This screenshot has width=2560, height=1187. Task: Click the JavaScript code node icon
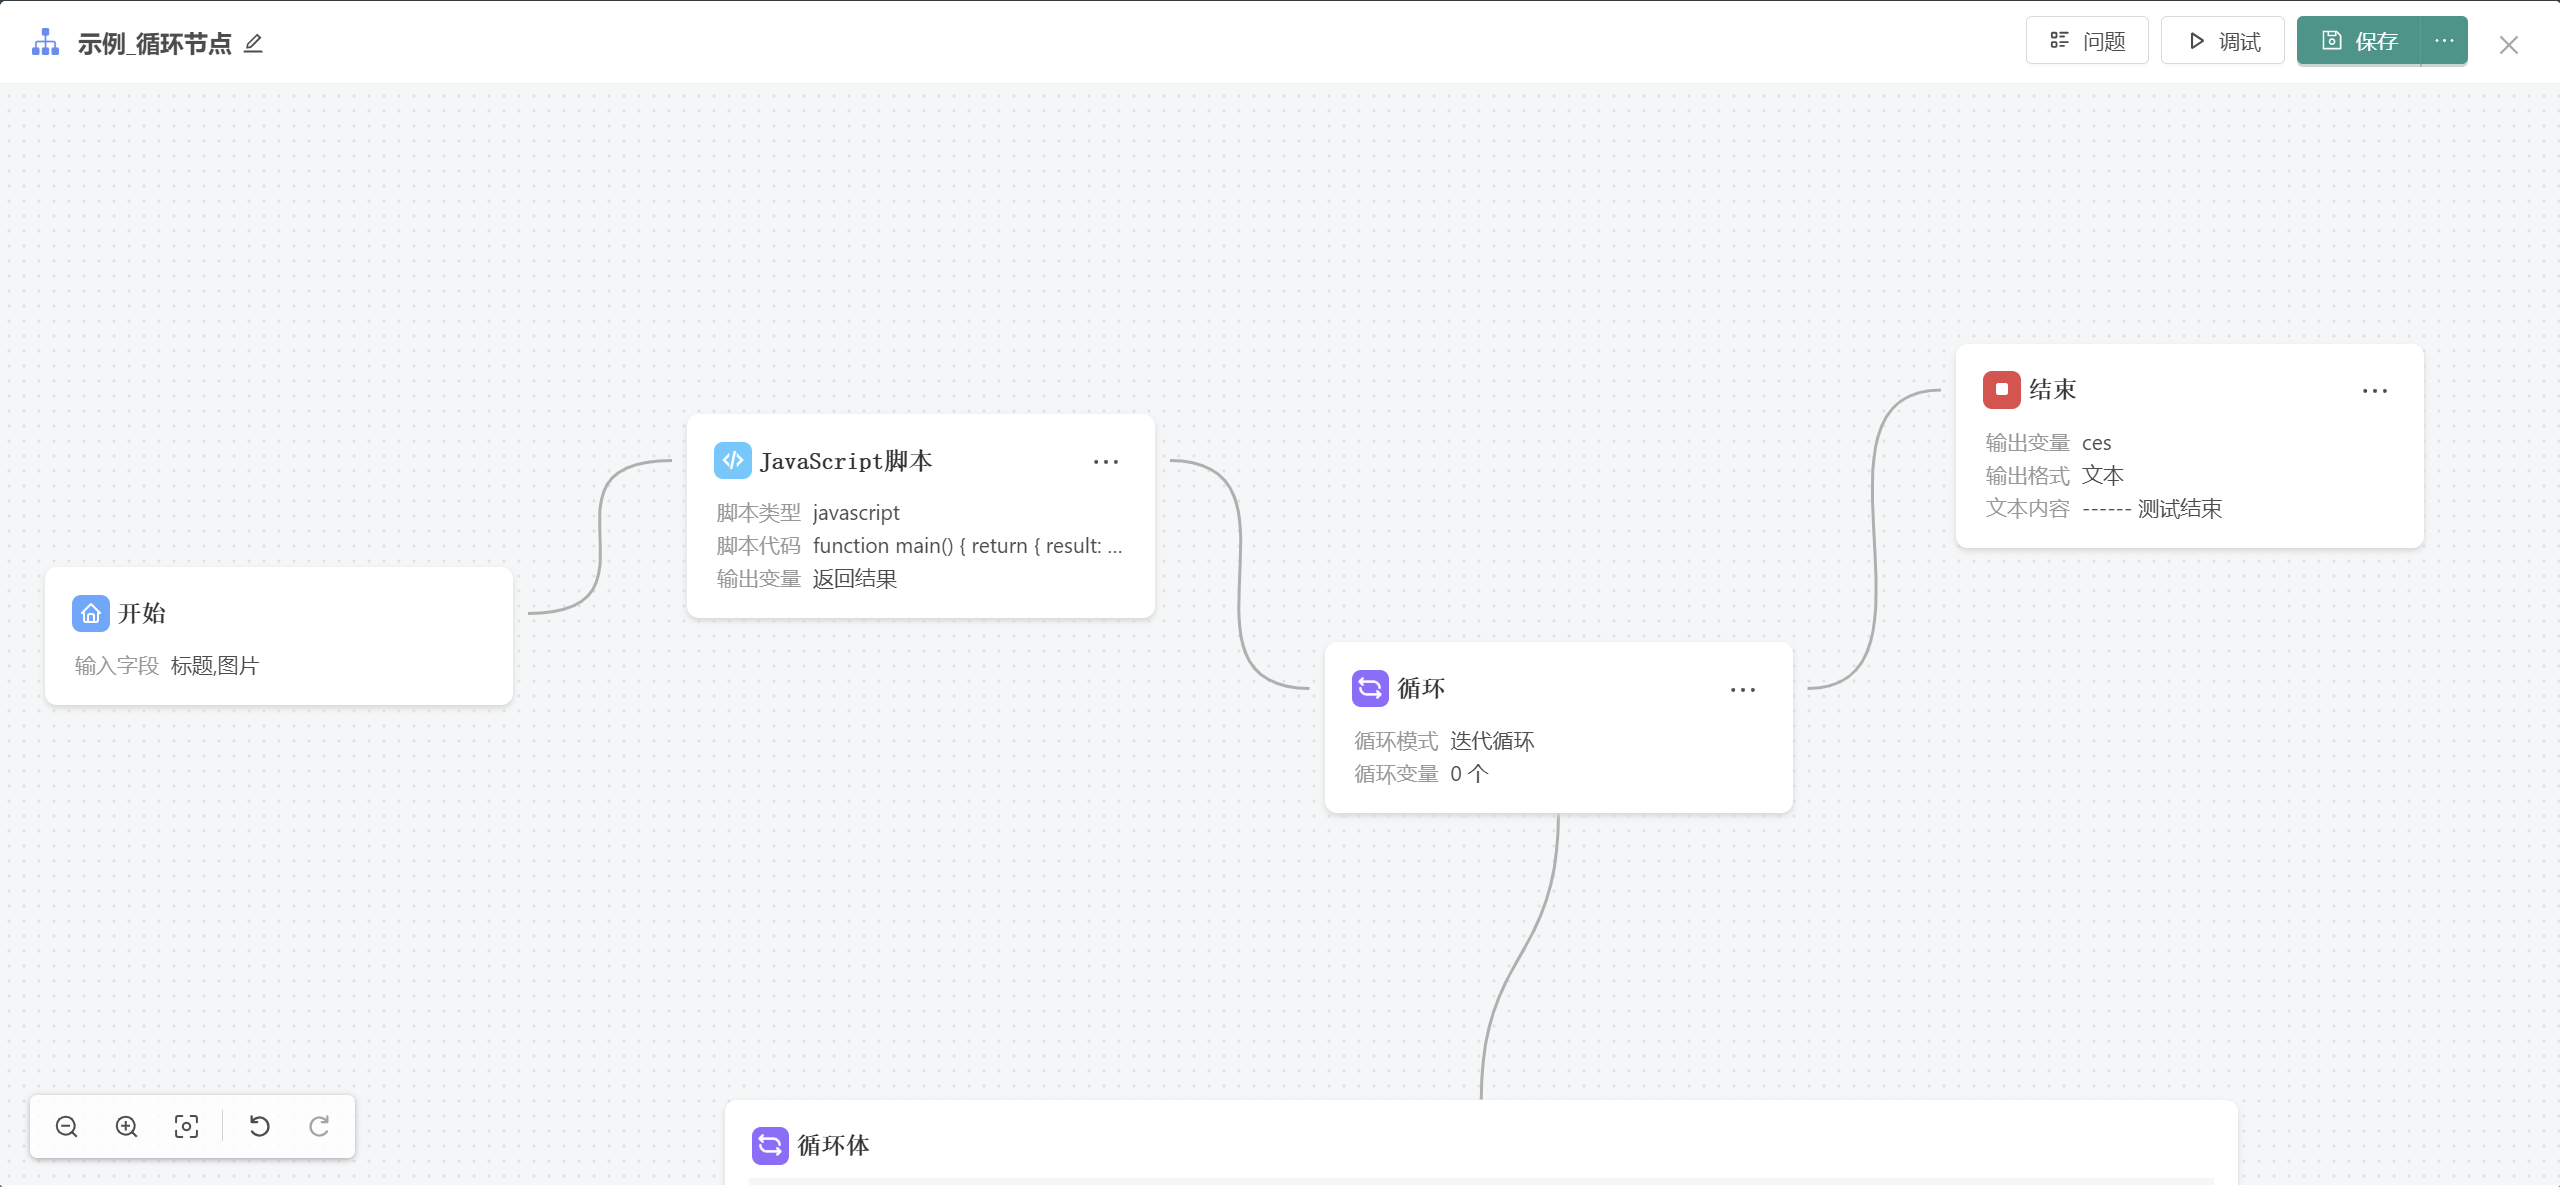click(732, 461)
